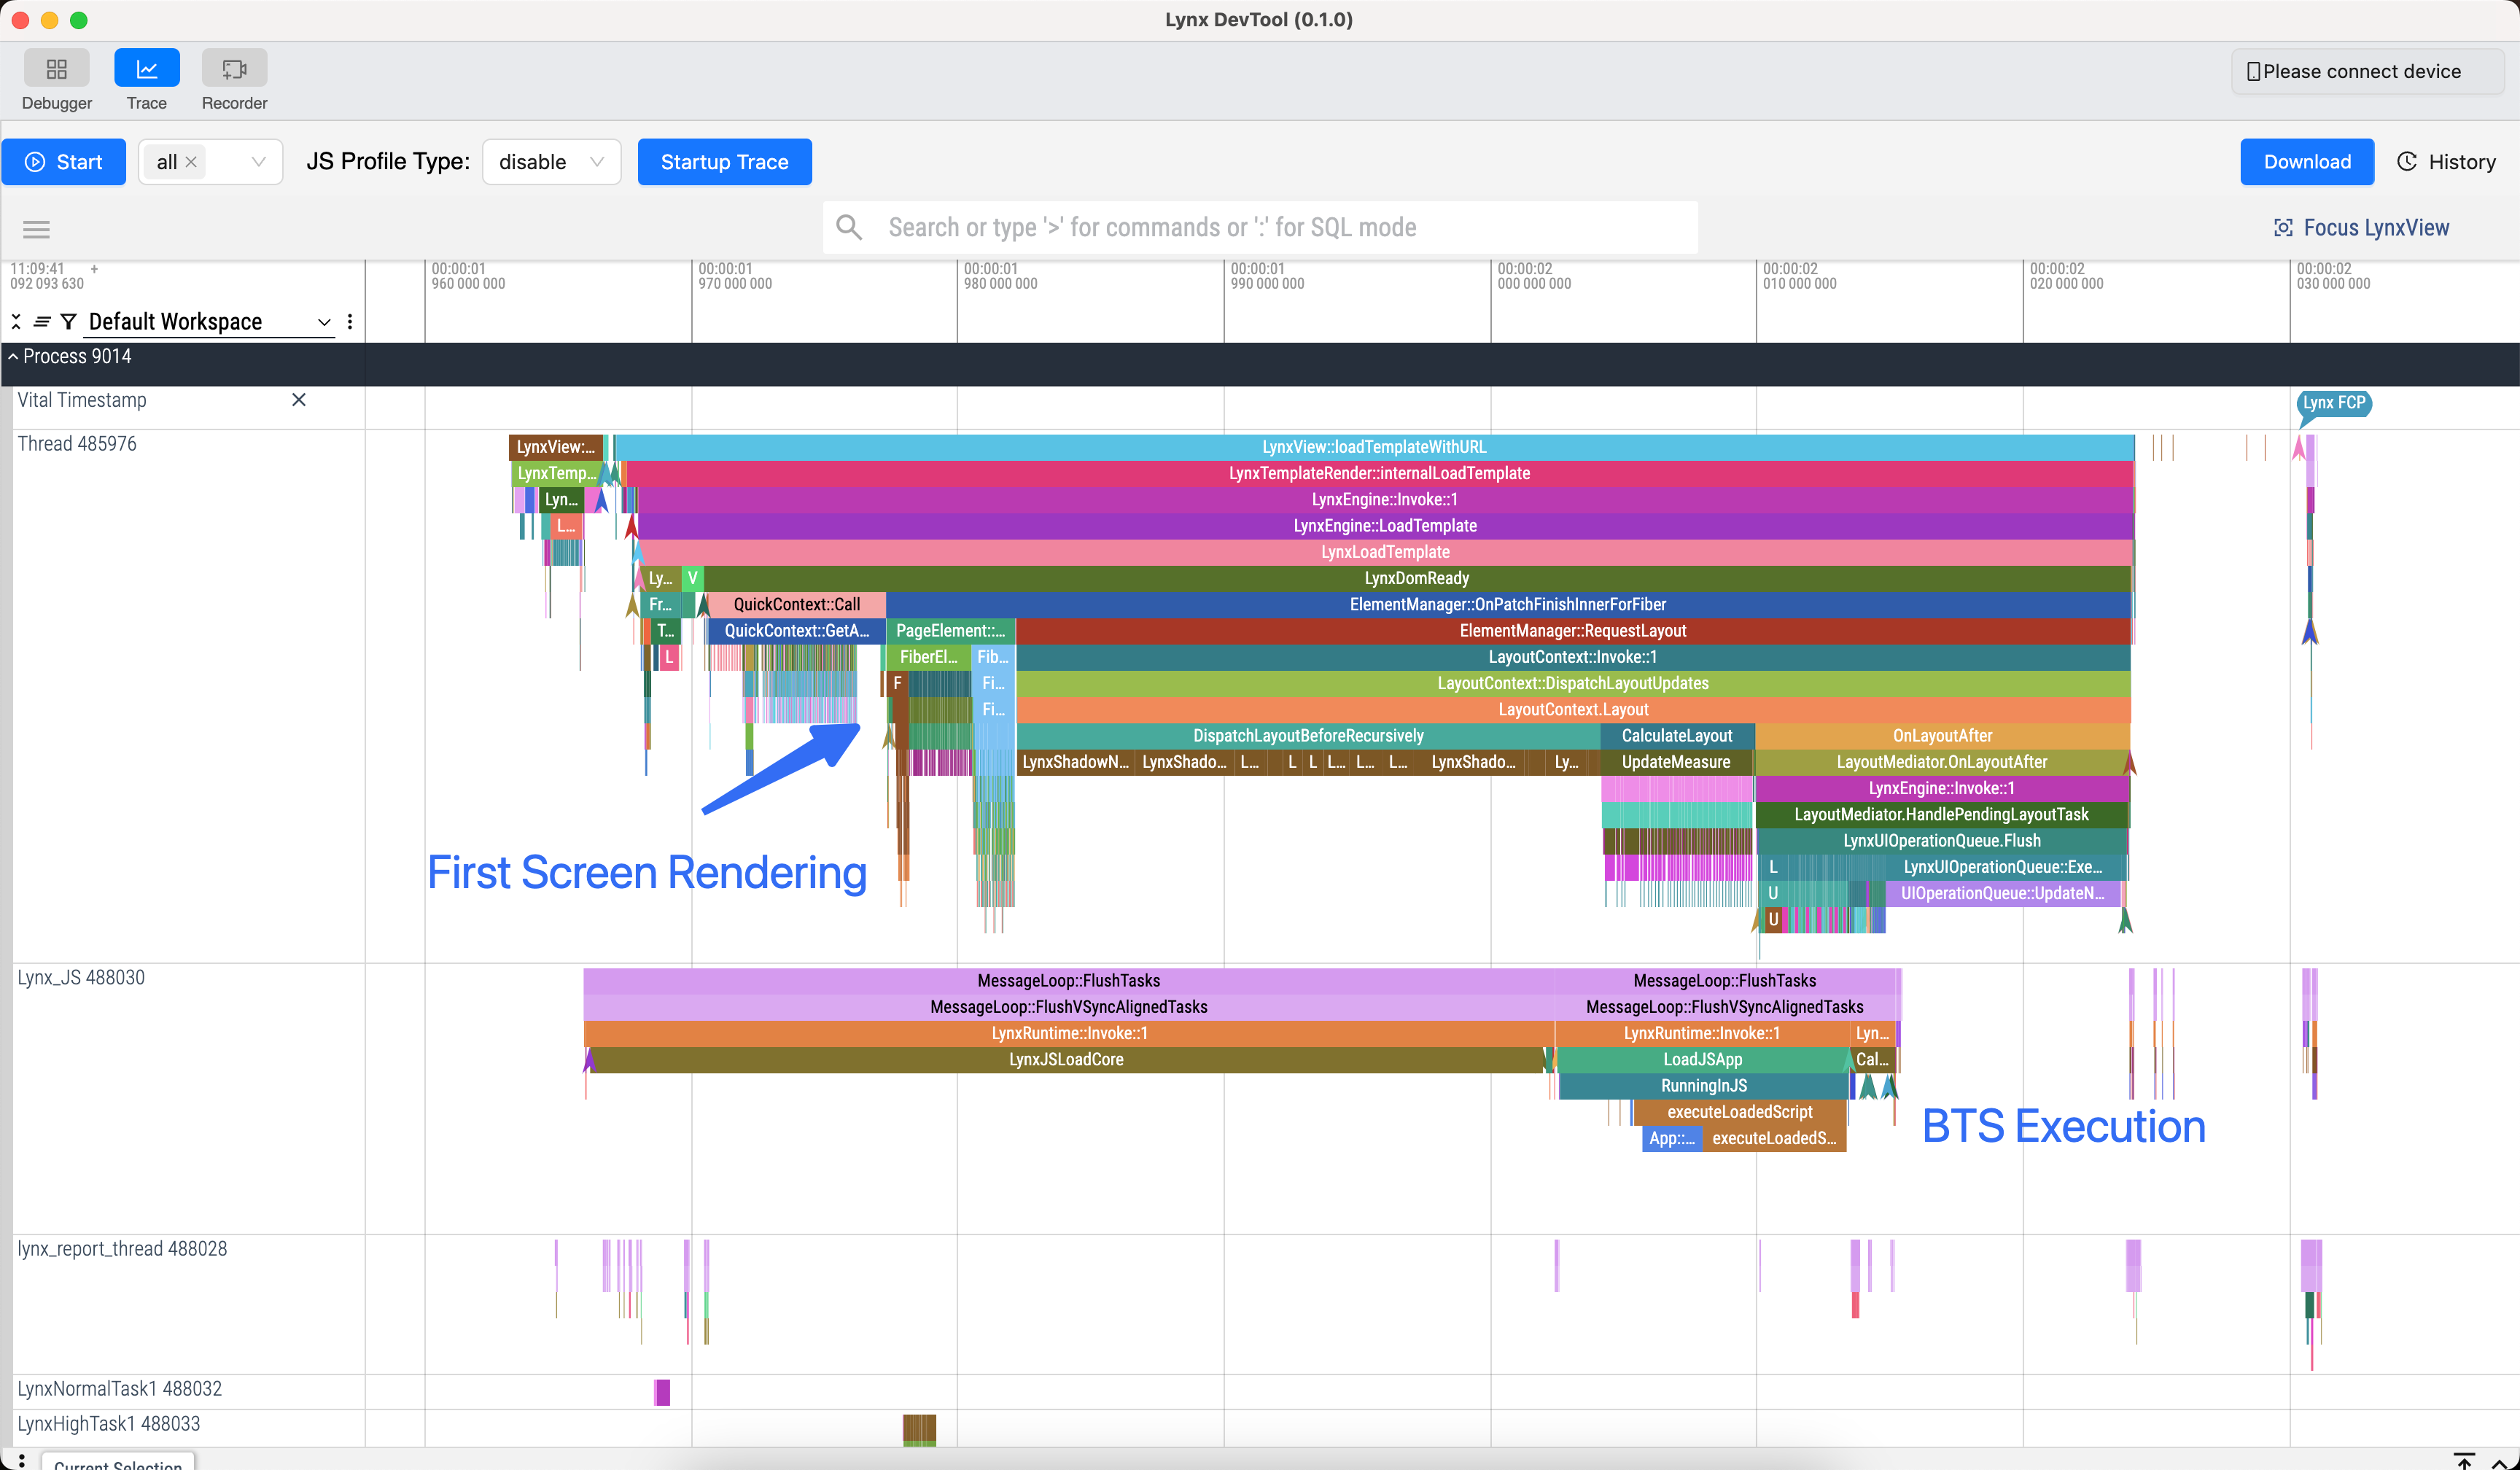Image resolution: width=2520 pixels, height=1470 pixels.
Task: Select the LynxDomReady slice
Action: 1416,578
